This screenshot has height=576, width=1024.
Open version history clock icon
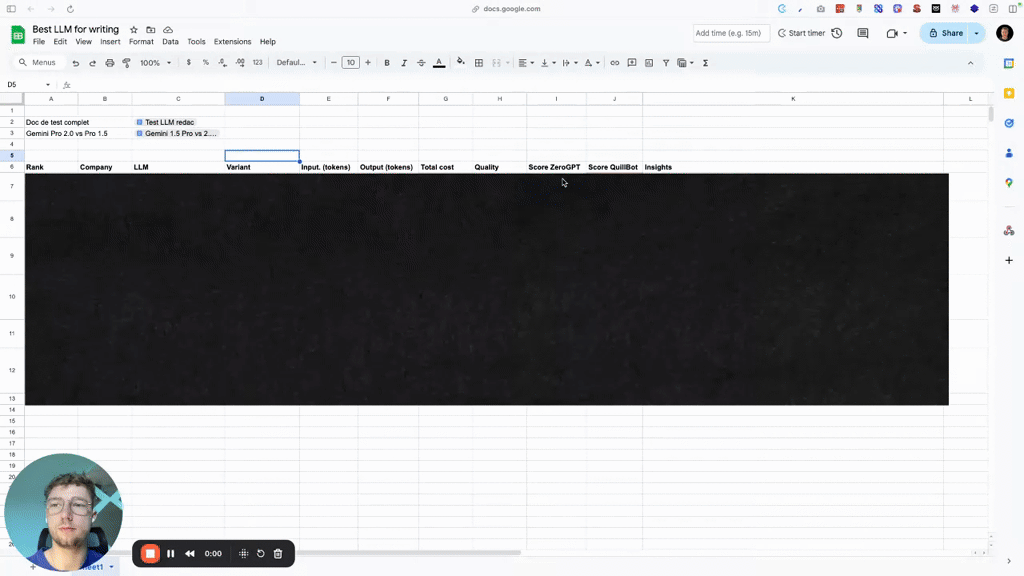pos(837,33)
